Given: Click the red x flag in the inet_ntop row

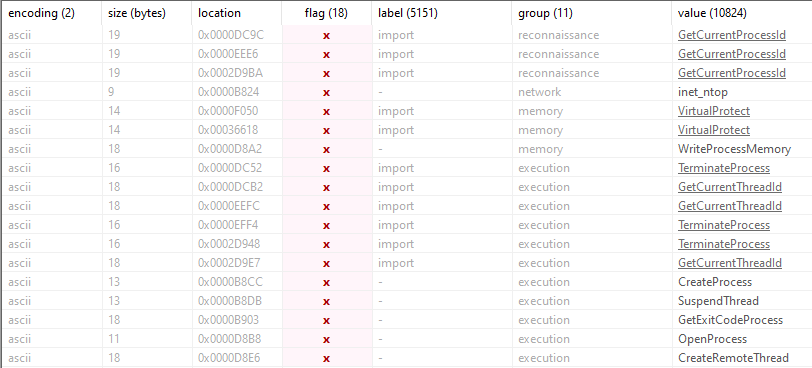Looking at the screenshot, I should 326,93.
